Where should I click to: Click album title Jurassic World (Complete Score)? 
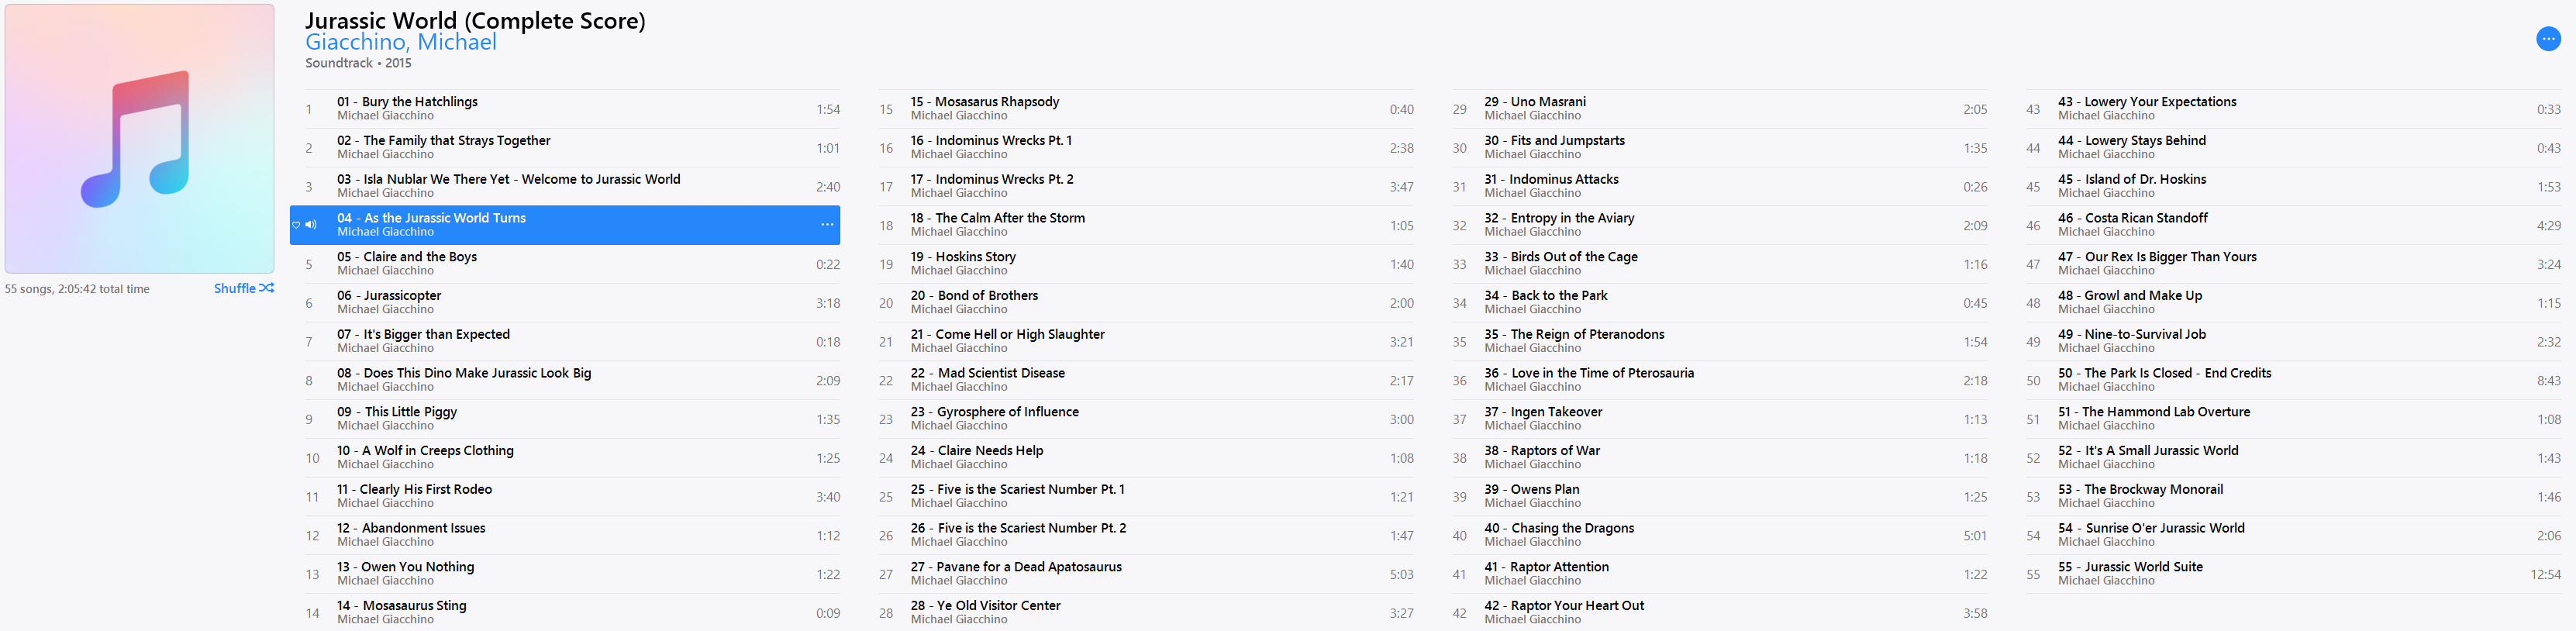475,20
